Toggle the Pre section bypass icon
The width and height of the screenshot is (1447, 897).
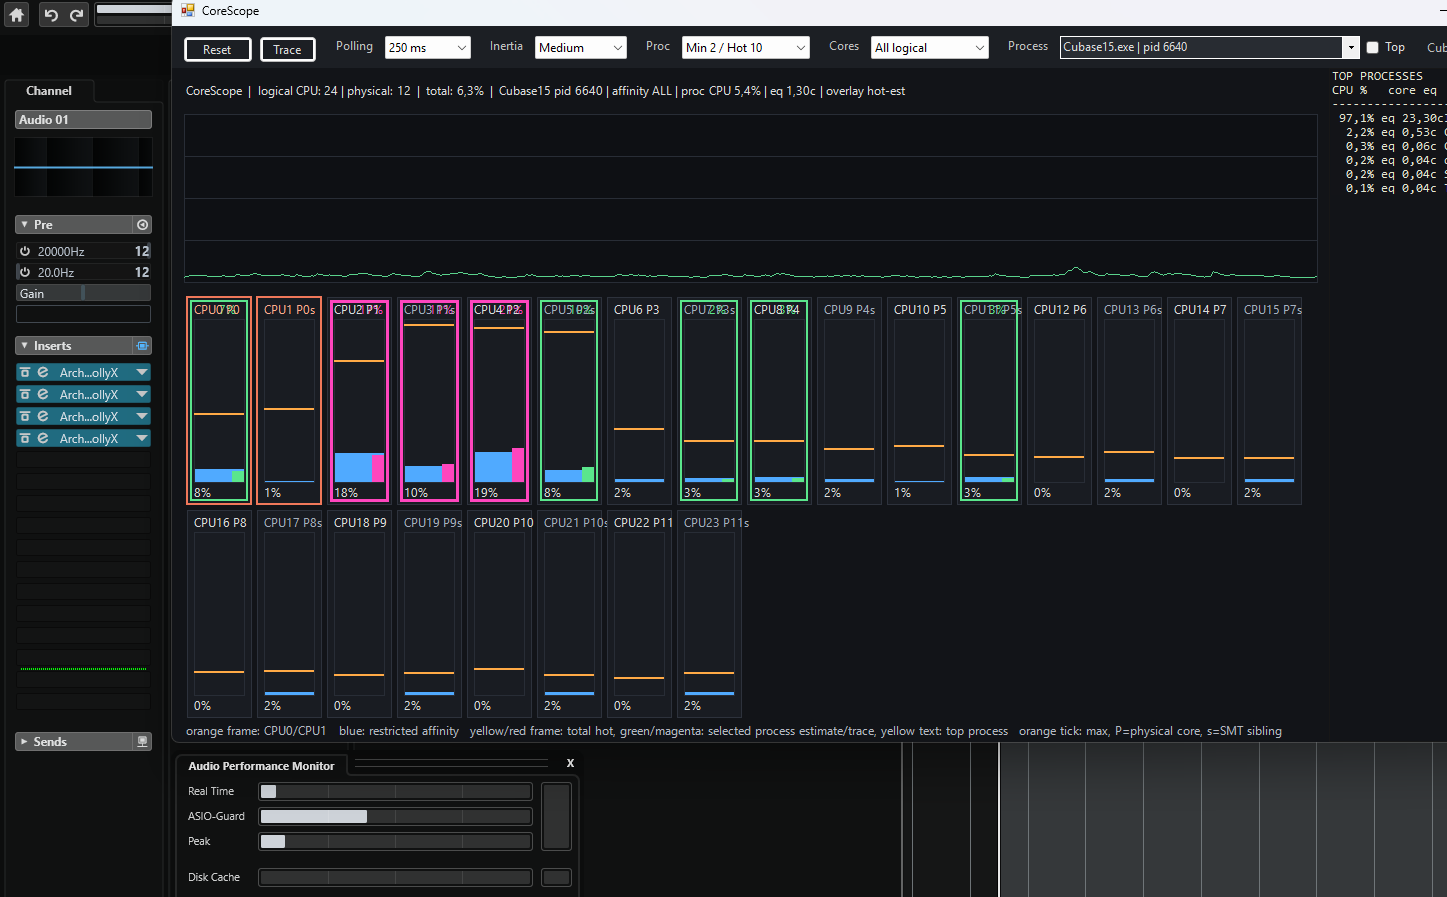143,225
